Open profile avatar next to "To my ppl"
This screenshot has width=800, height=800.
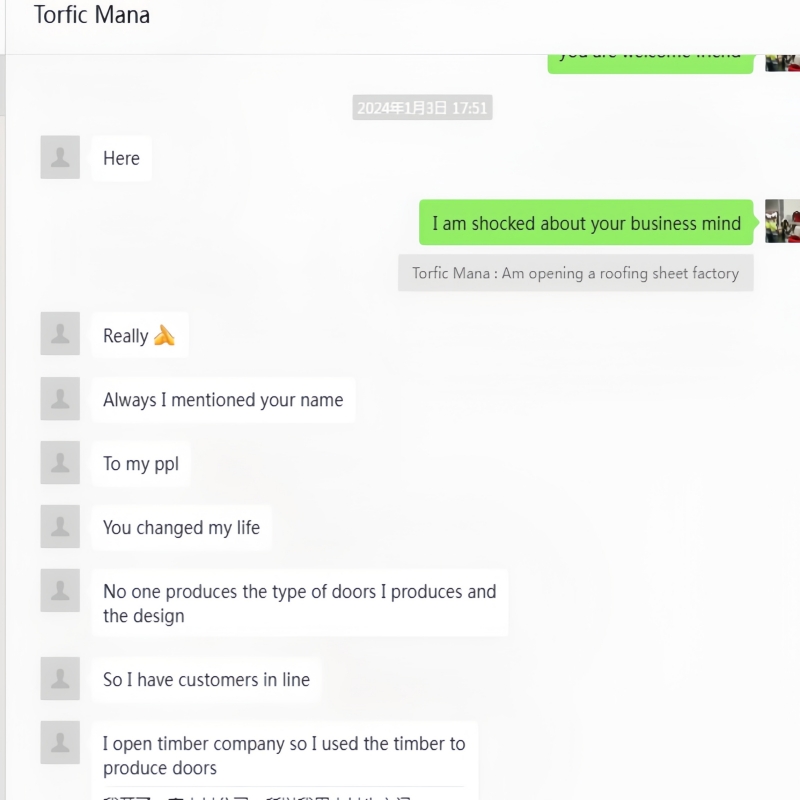(x=60, y=463)
